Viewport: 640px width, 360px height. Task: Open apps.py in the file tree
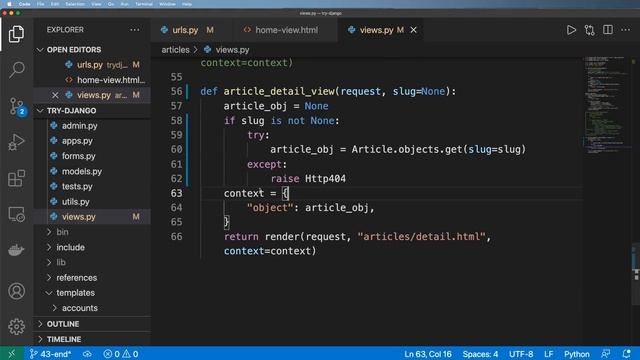pos(77,141)
